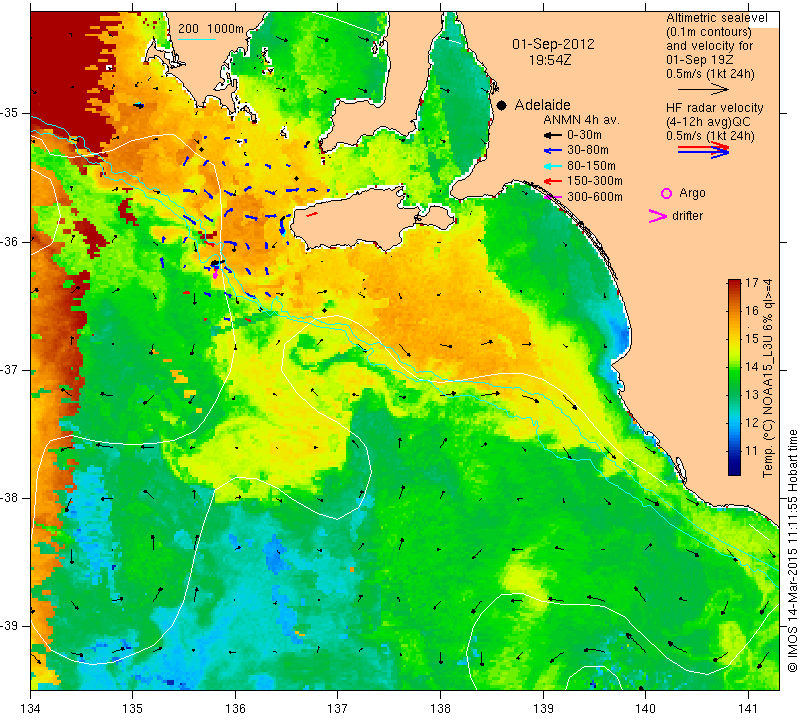Click longitude axis label 139
The image size is (800, 720).
[x=543, y=709]
